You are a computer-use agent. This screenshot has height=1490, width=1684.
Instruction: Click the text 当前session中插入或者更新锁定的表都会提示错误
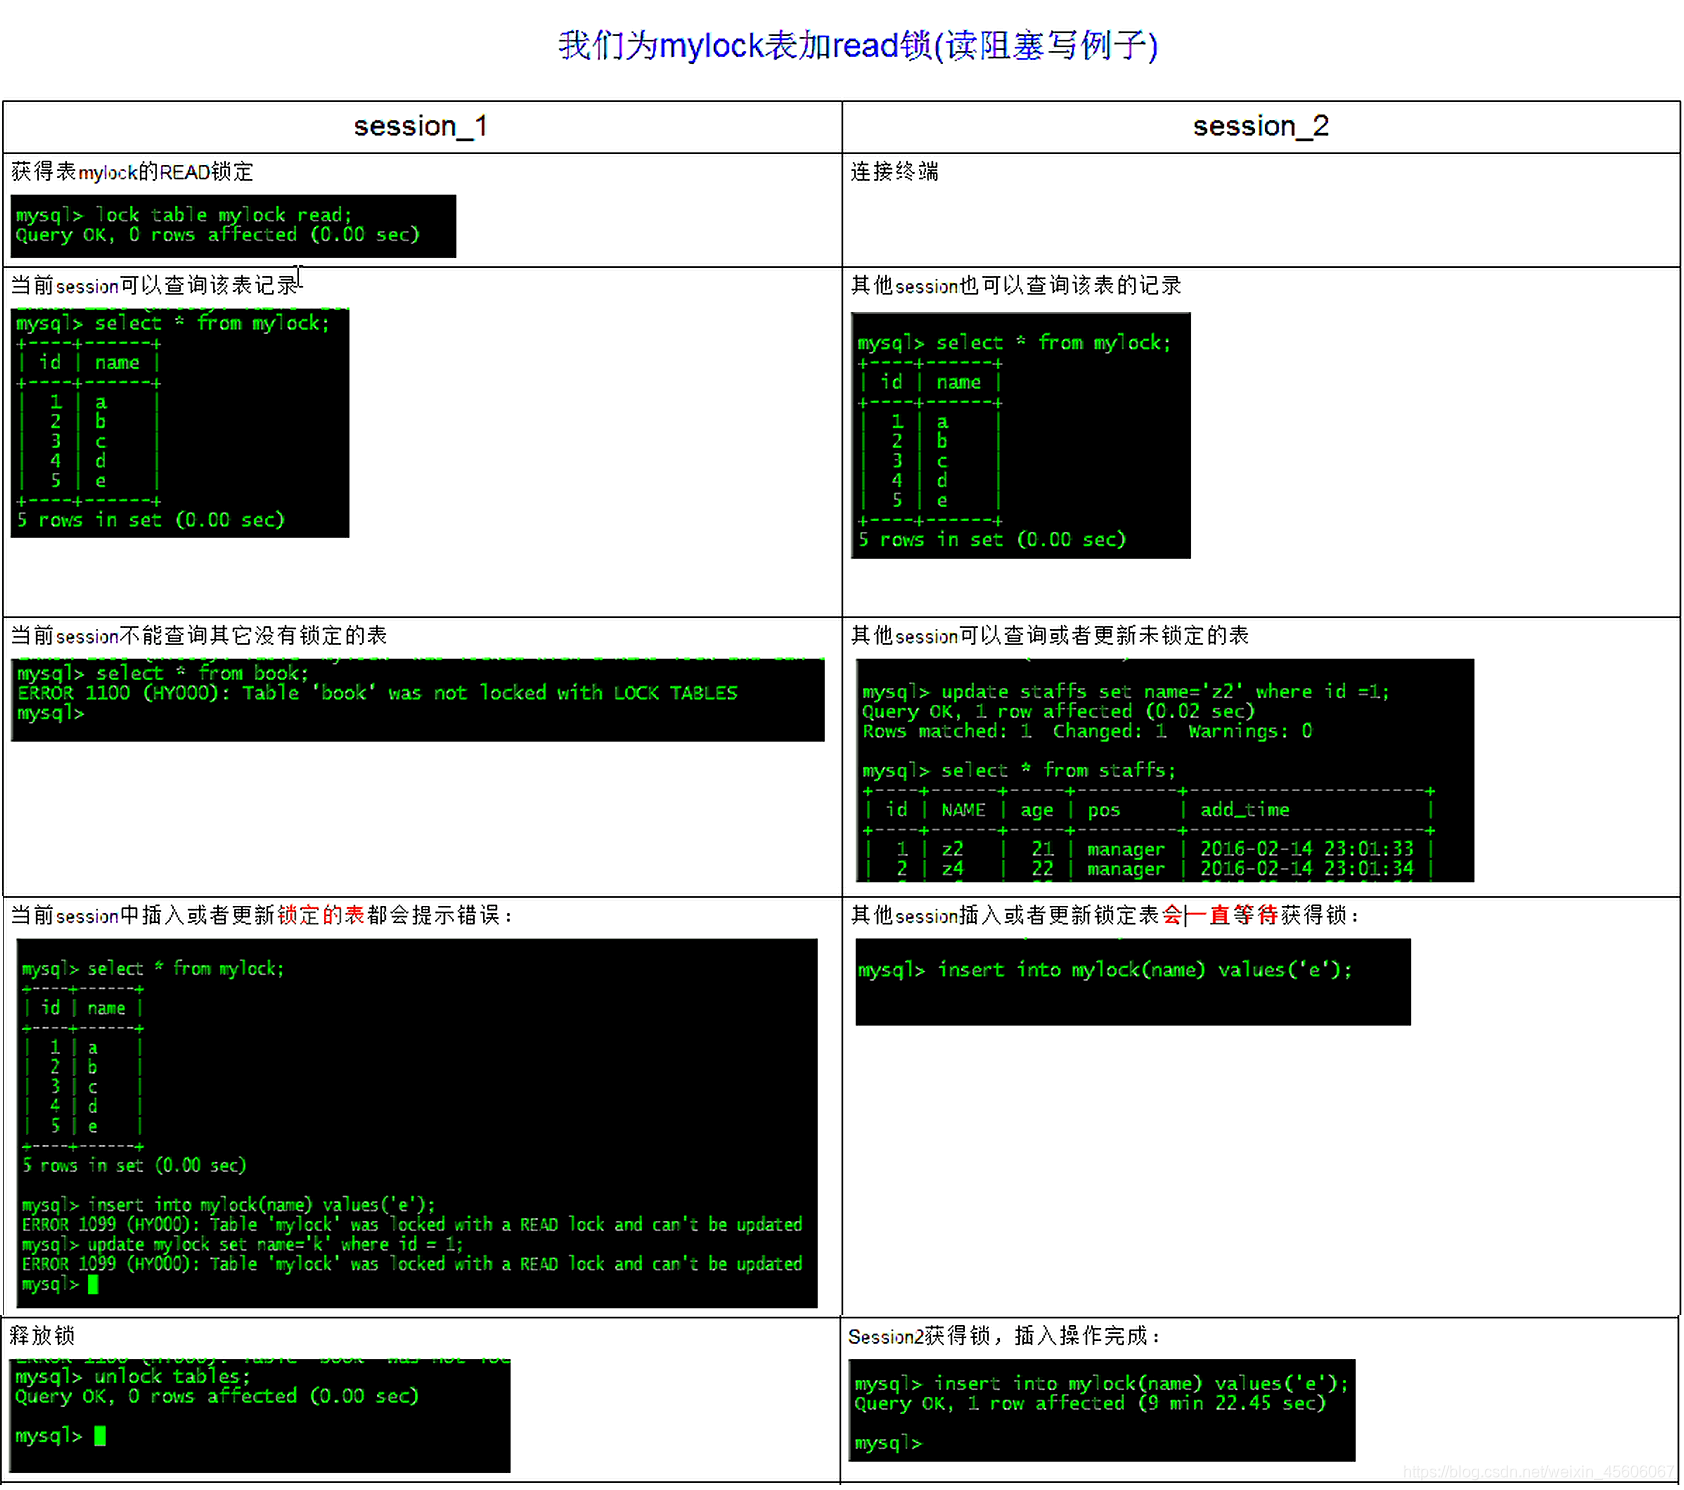click(262, 916)
